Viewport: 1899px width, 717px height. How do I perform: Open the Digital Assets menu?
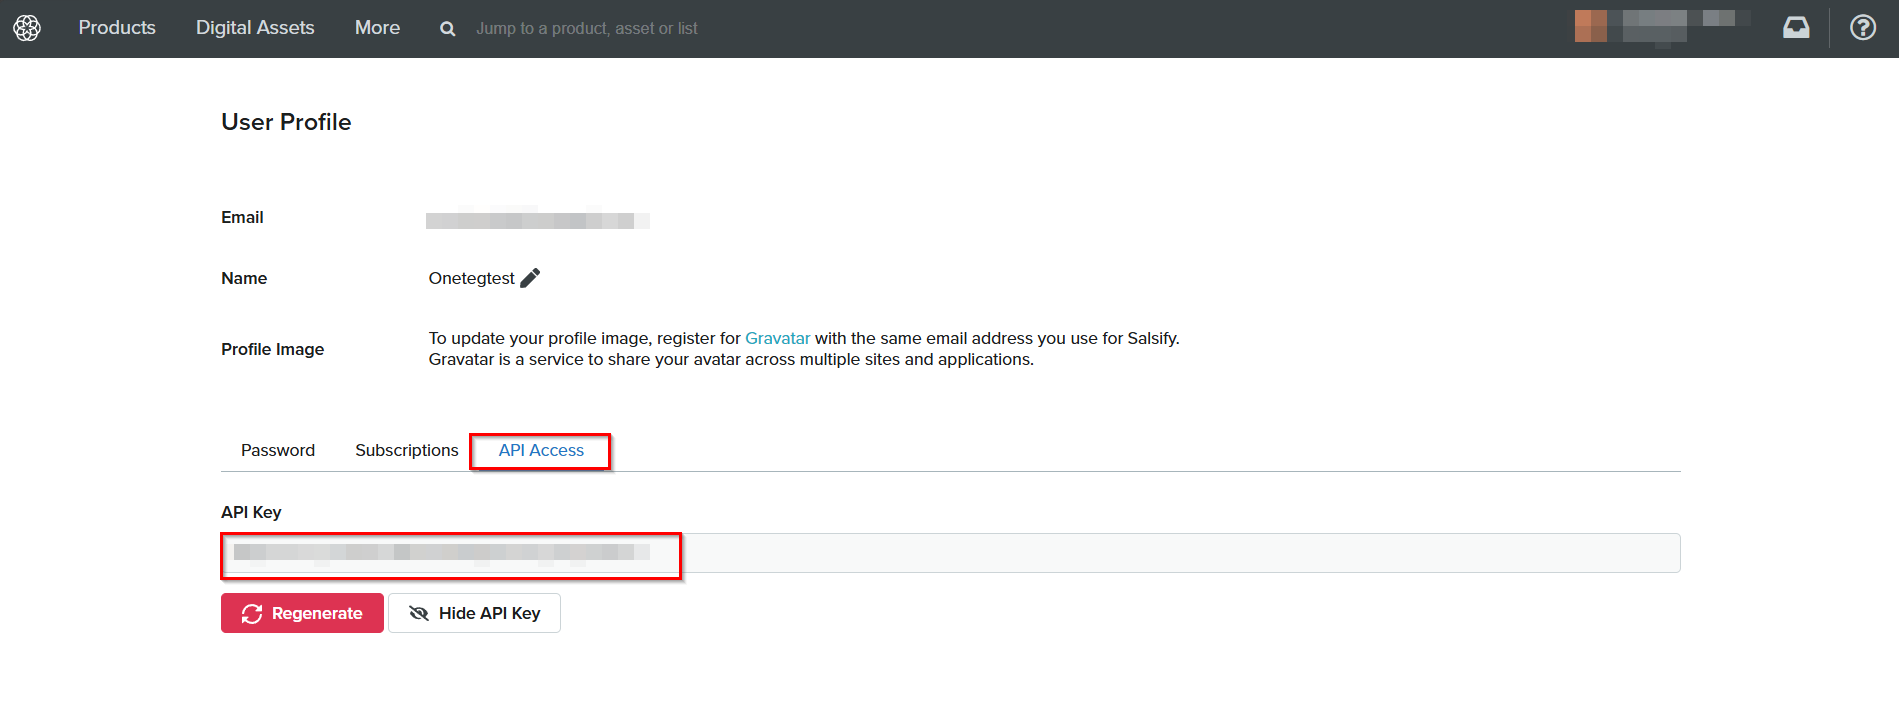[255, 28]
